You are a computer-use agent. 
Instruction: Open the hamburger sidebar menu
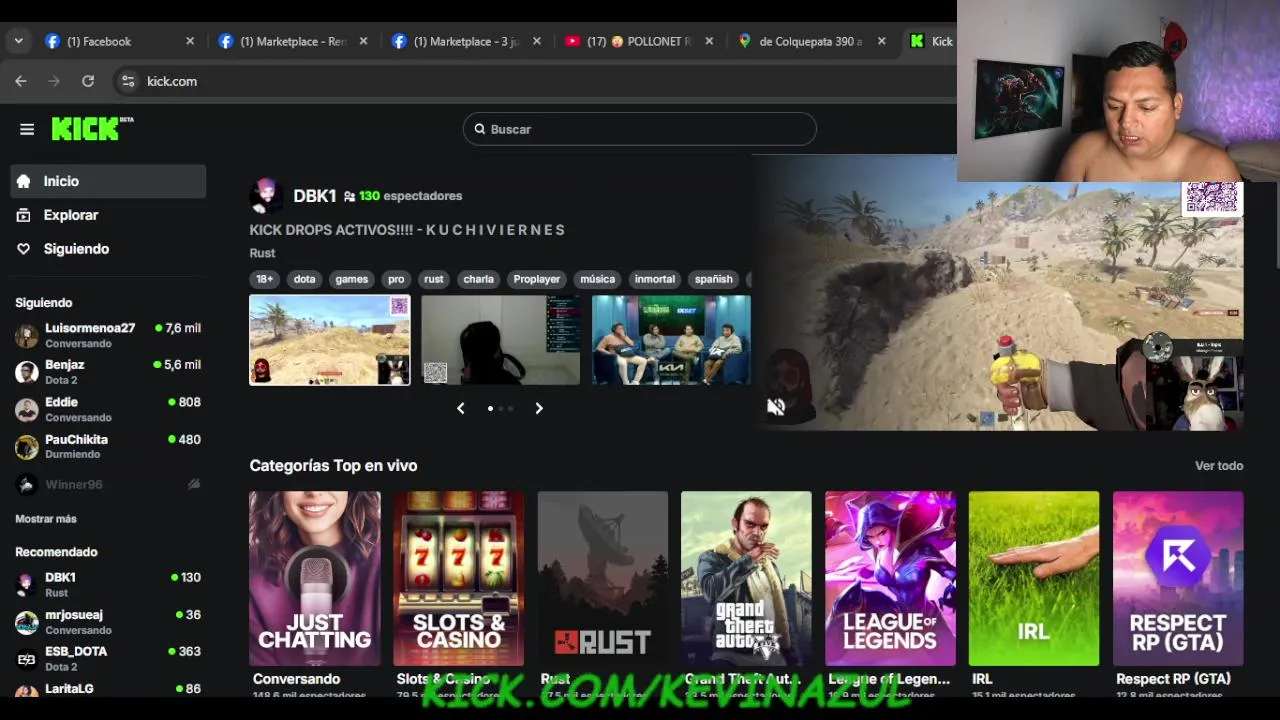pos(27,129)
